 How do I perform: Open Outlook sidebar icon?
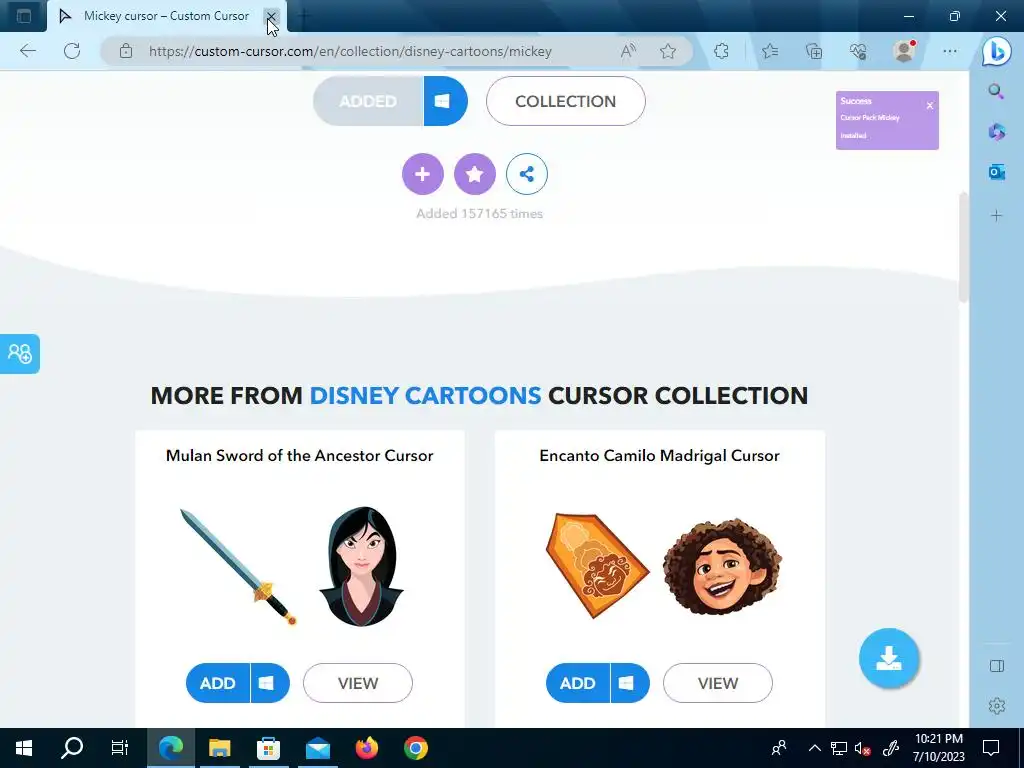[x=997, y=172]
